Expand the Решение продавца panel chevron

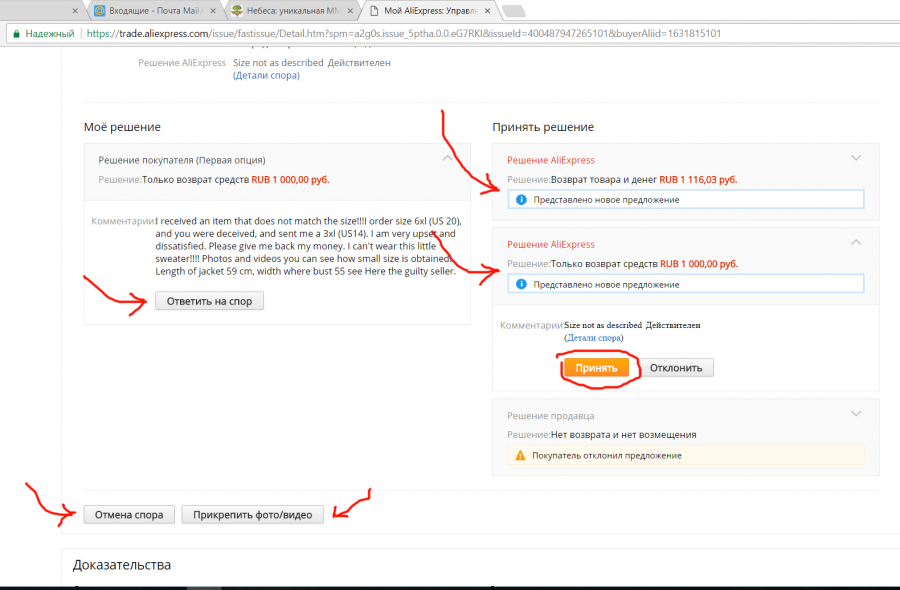click(856, 413)
